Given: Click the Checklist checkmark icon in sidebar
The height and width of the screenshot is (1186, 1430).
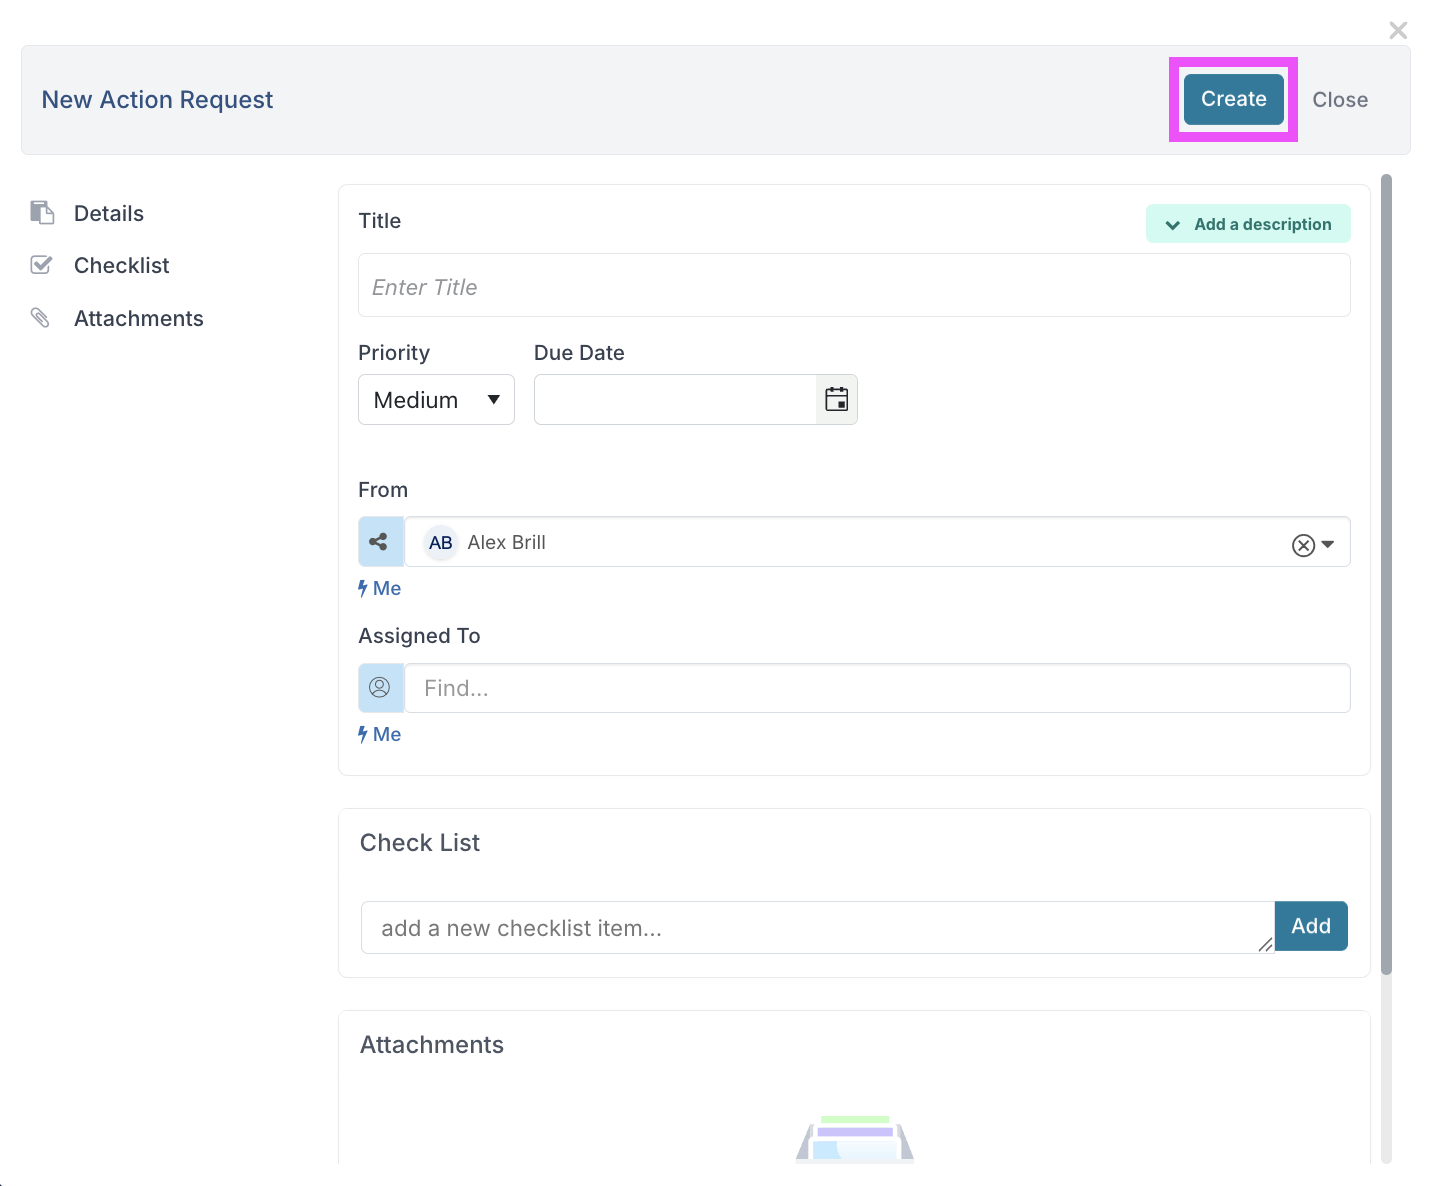Looking at the screenshot, I should (x=41, y=265).
